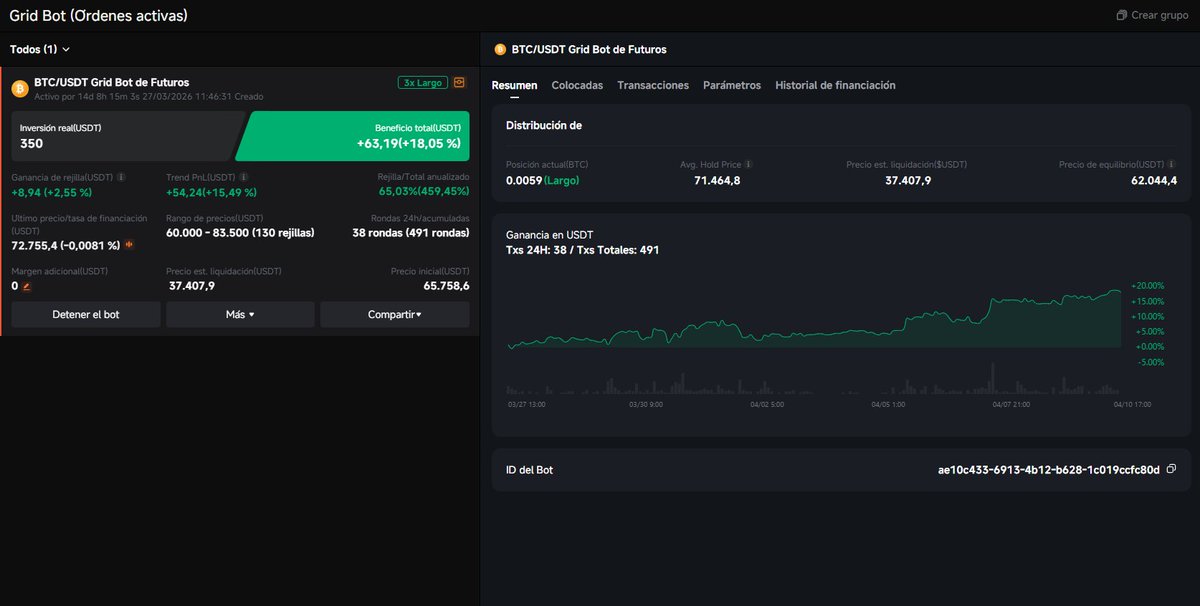The image size is (1200, 606).
Task: Click the Beneficio total green panel
Action: (x=352, y=136)
